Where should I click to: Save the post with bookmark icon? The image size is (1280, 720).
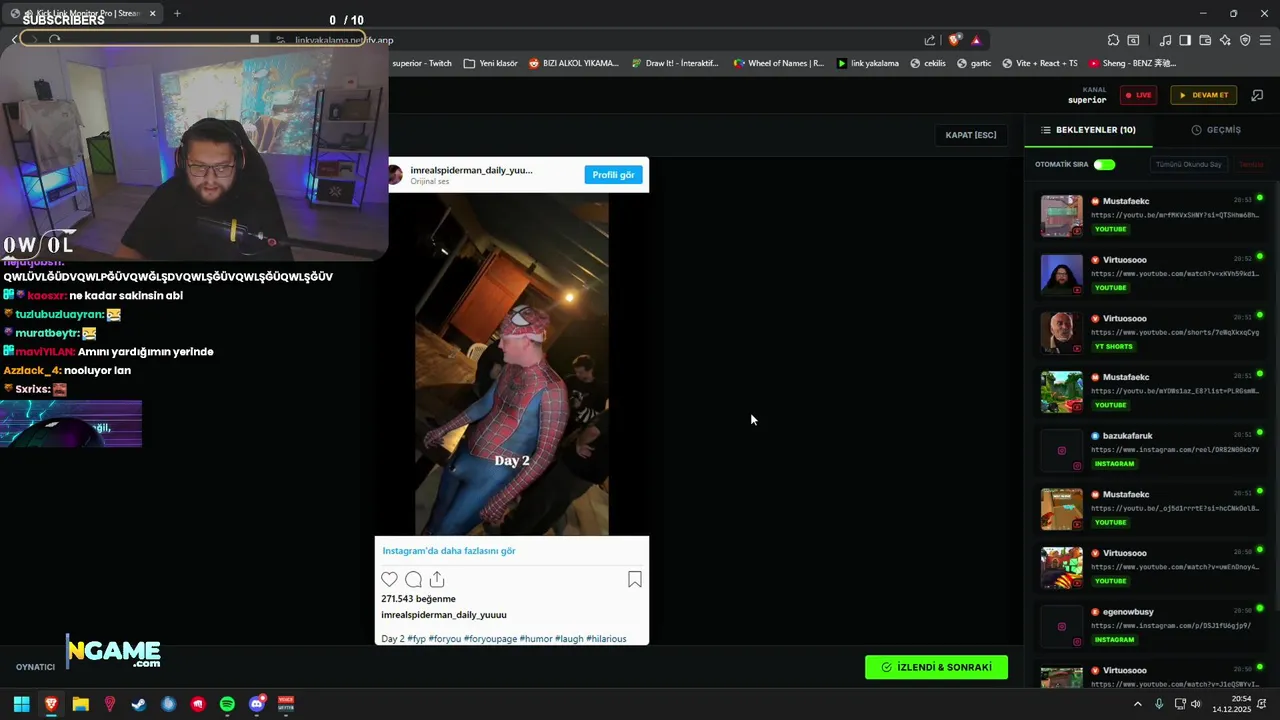pyautogui.click(x=635, y=579)
